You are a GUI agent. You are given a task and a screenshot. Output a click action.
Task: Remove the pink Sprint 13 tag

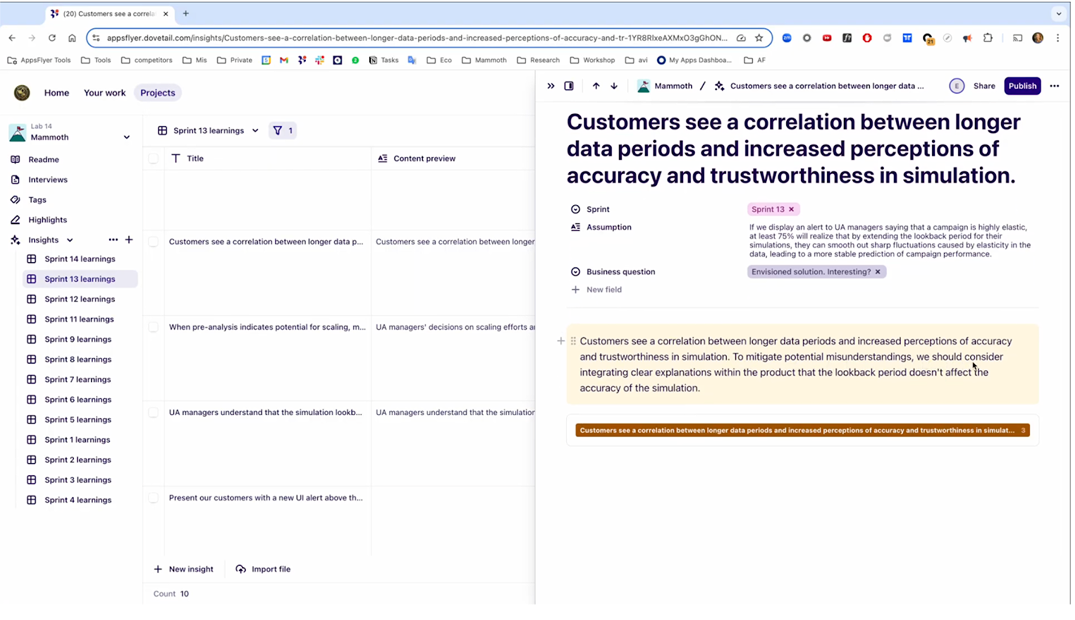pyautogui.click(x=791, y=210)
